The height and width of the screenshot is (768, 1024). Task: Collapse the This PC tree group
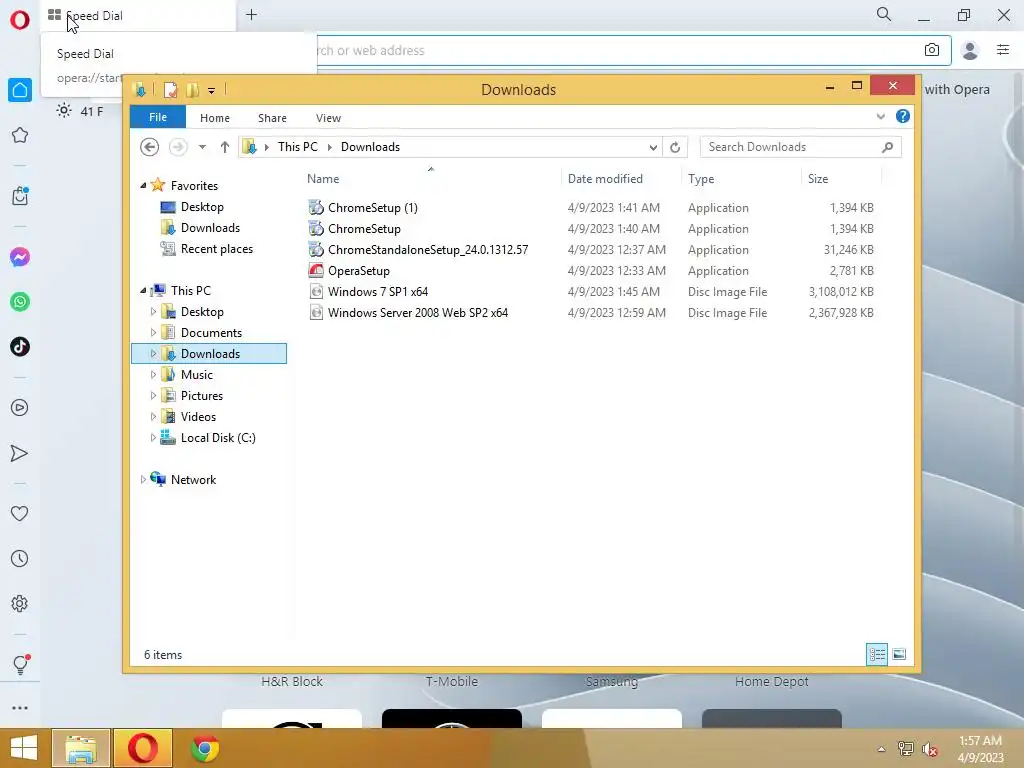(x=143, y=291)
